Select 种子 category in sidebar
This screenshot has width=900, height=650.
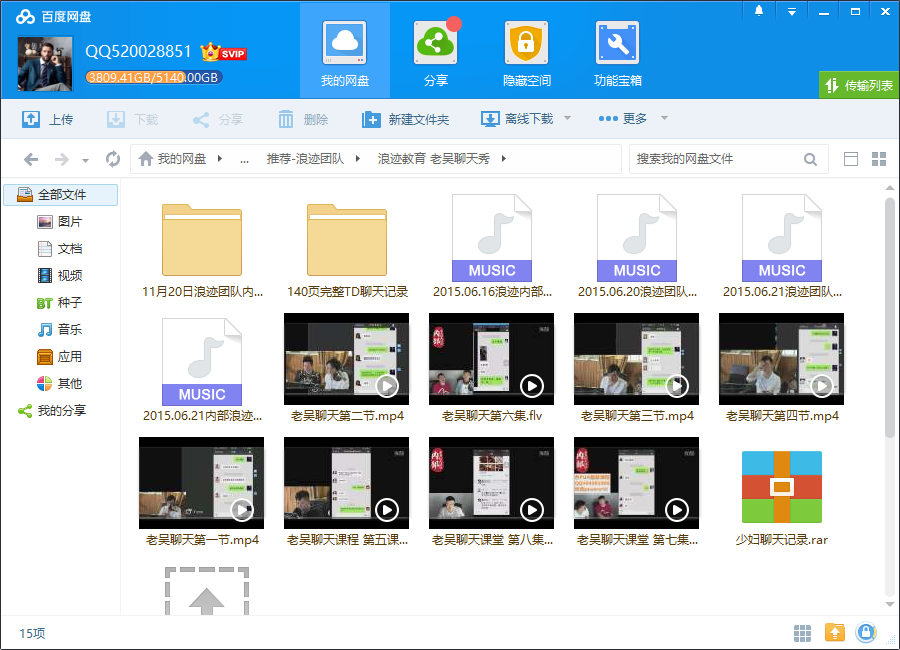click(60, 303)
